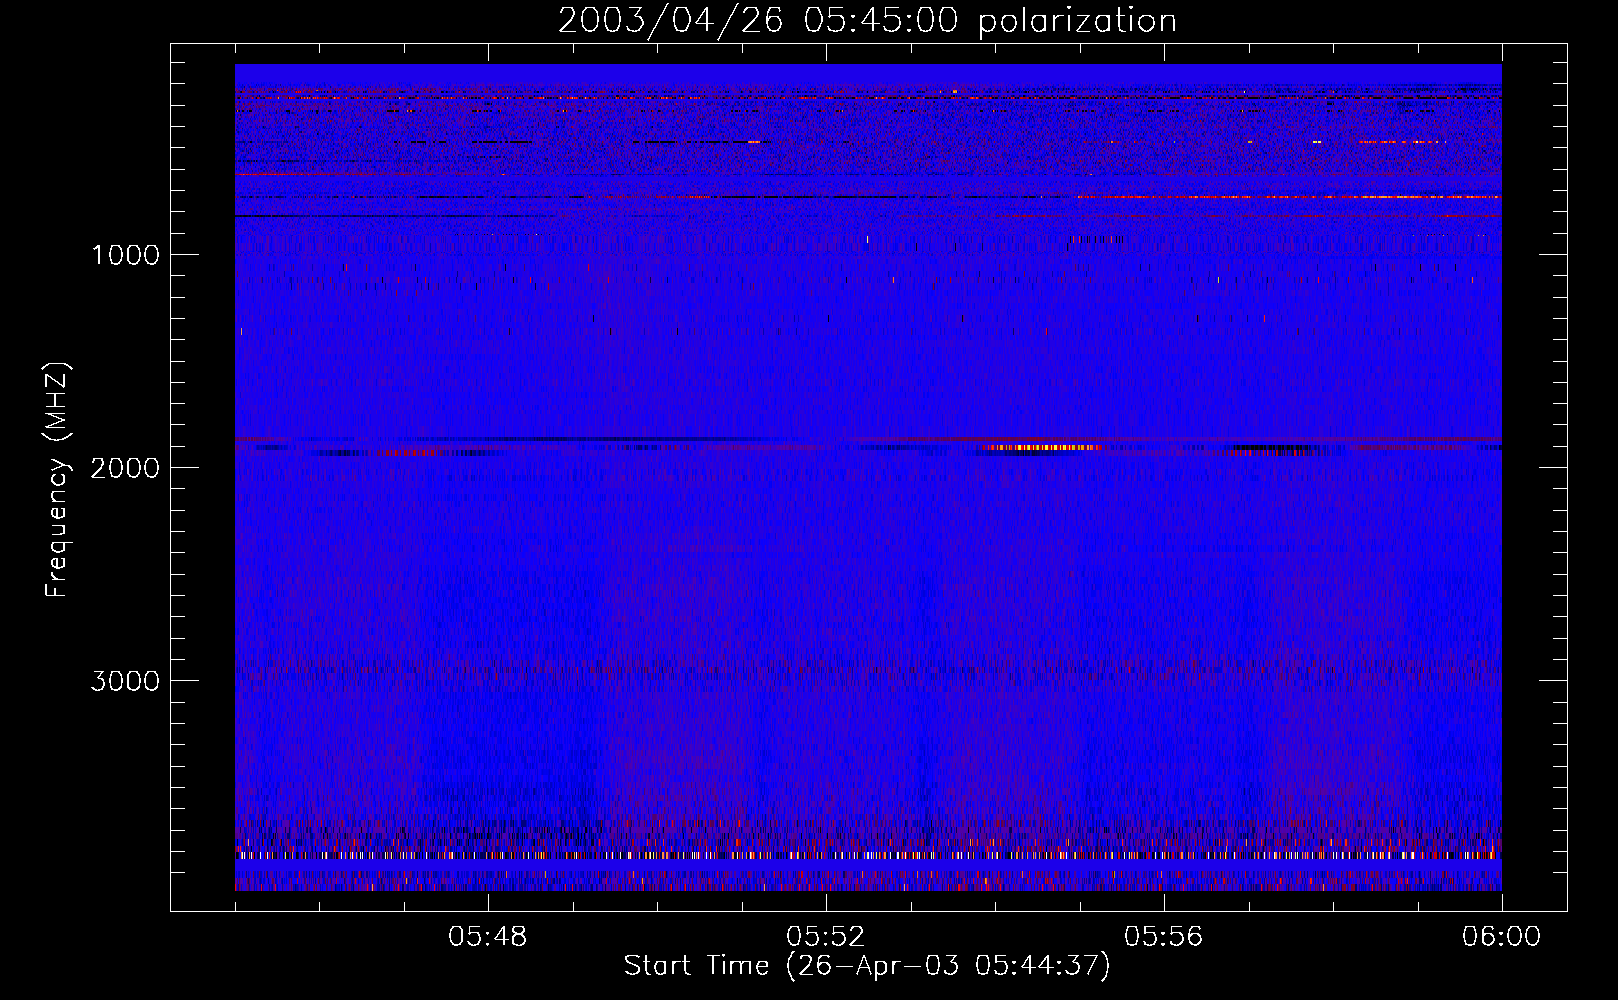This screenshot has width=1618, height=1000.
Task: Click the '06:00' time tick label
Action: click(1501, 937)
